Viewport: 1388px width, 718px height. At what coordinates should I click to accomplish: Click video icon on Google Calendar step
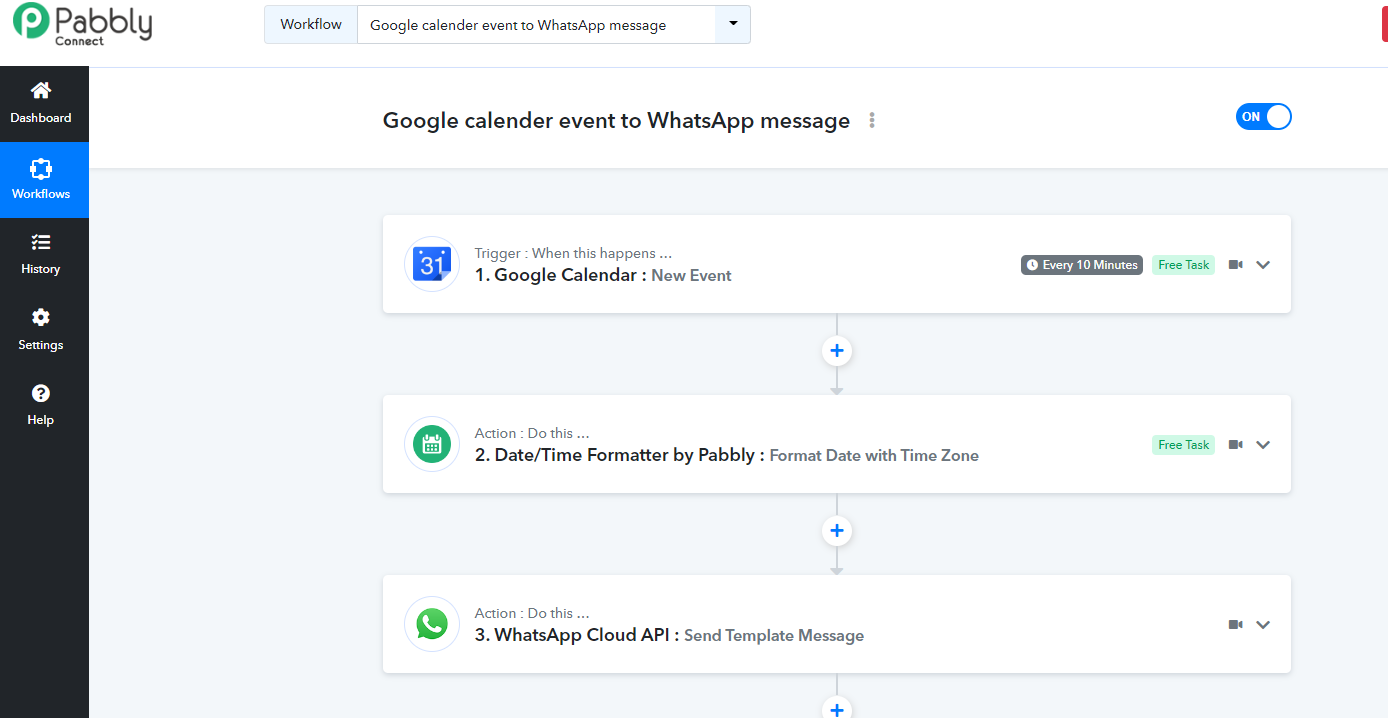tap(1236, 265)
